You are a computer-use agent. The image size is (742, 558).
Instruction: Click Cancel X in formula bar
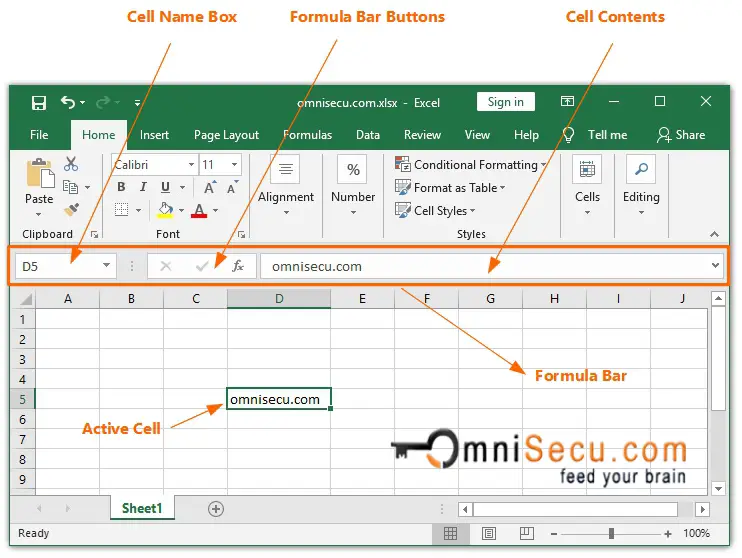click(166, 266)
